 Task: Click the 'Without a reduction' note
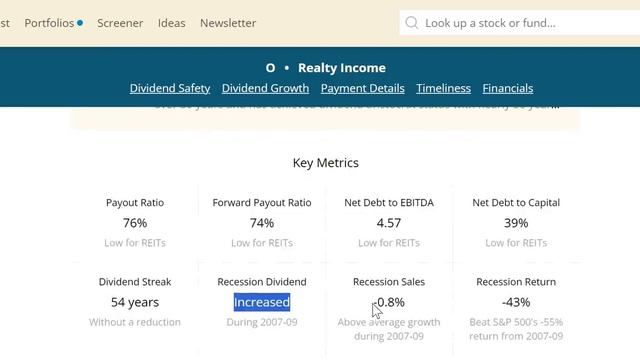tap(135, 322)
